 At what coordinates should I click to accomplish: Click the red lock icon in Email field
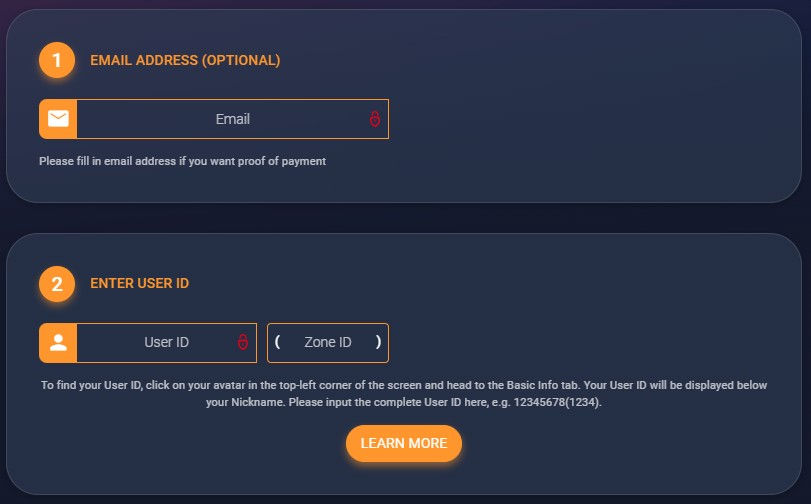[375, 119]
